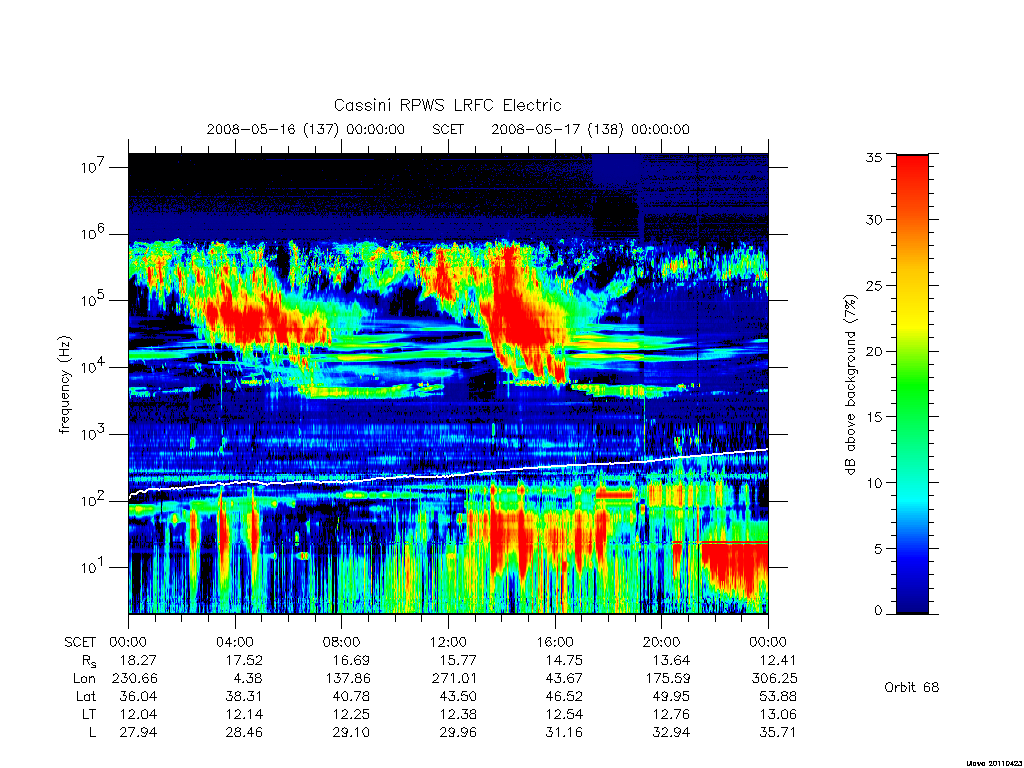Click the colorbar value 20
This screenshot has width=1024, height=768.
tap(873, 351)
